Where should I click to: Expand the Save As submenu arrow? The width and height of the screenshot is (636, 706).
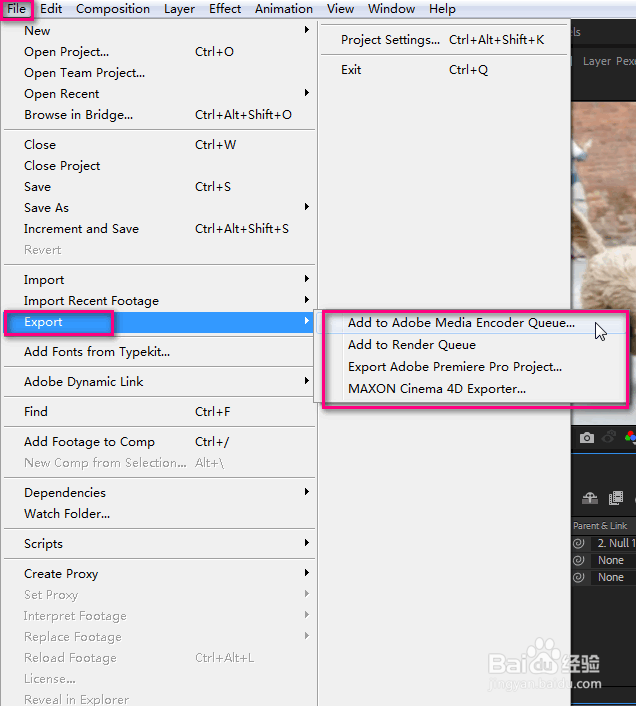coord(307,207)
